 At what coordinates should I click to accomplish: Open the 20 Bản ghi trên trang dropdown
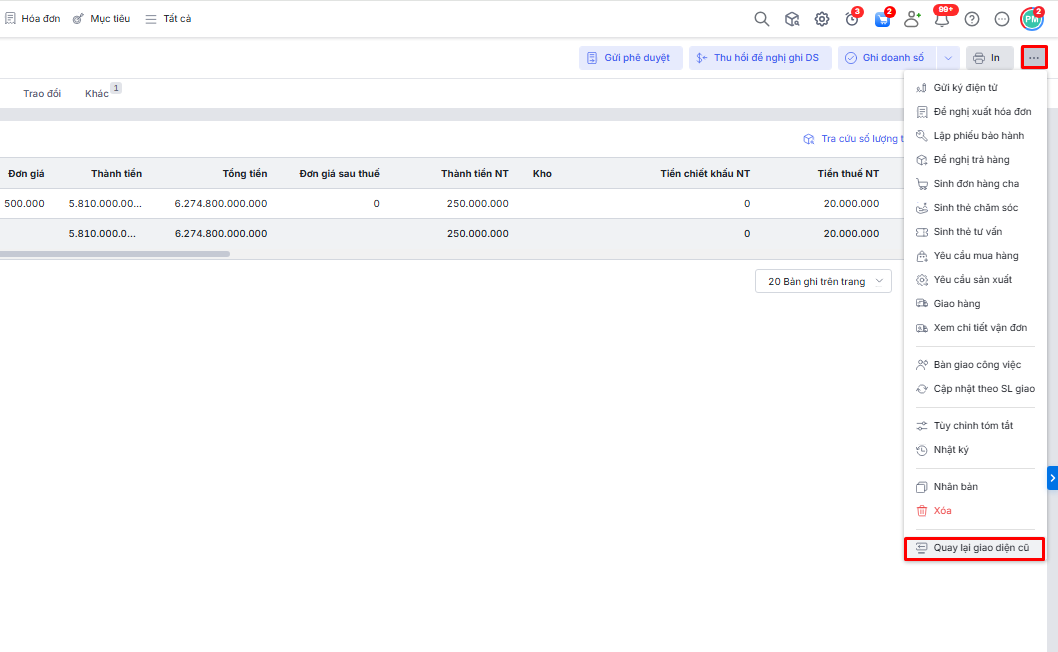[823, 282]
